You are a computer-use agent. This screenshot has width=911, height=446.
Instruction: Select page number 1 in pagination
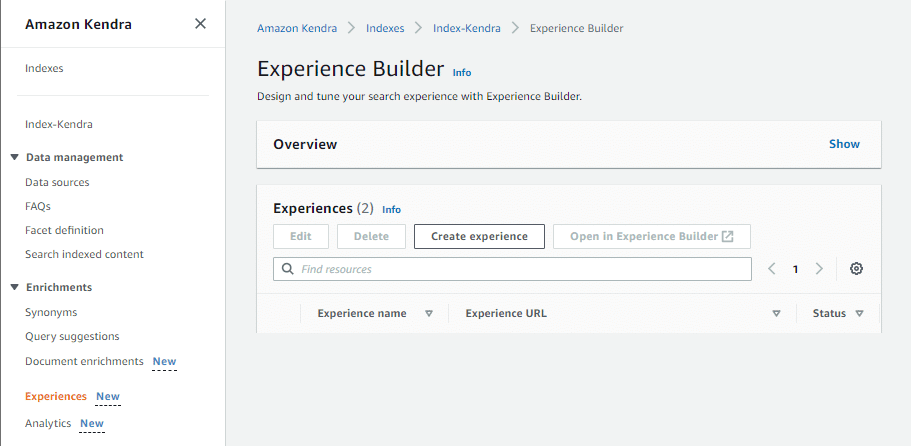[795, 269]
